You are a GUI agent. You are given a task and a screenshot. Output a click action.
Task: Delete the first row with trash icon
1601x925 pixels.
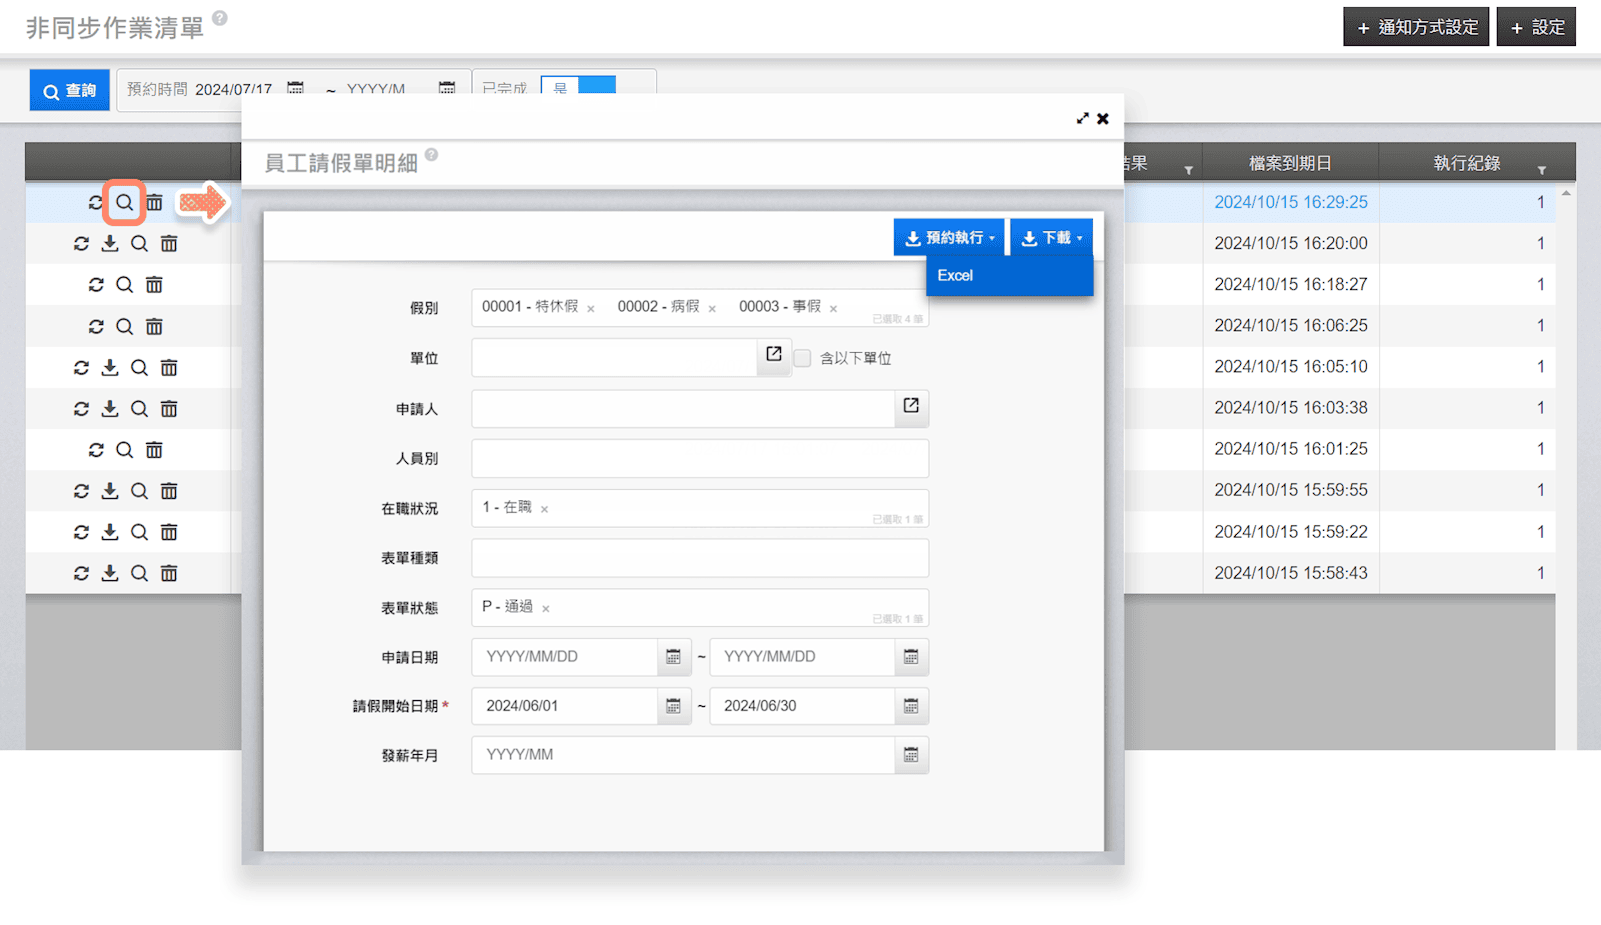(155, 203)
